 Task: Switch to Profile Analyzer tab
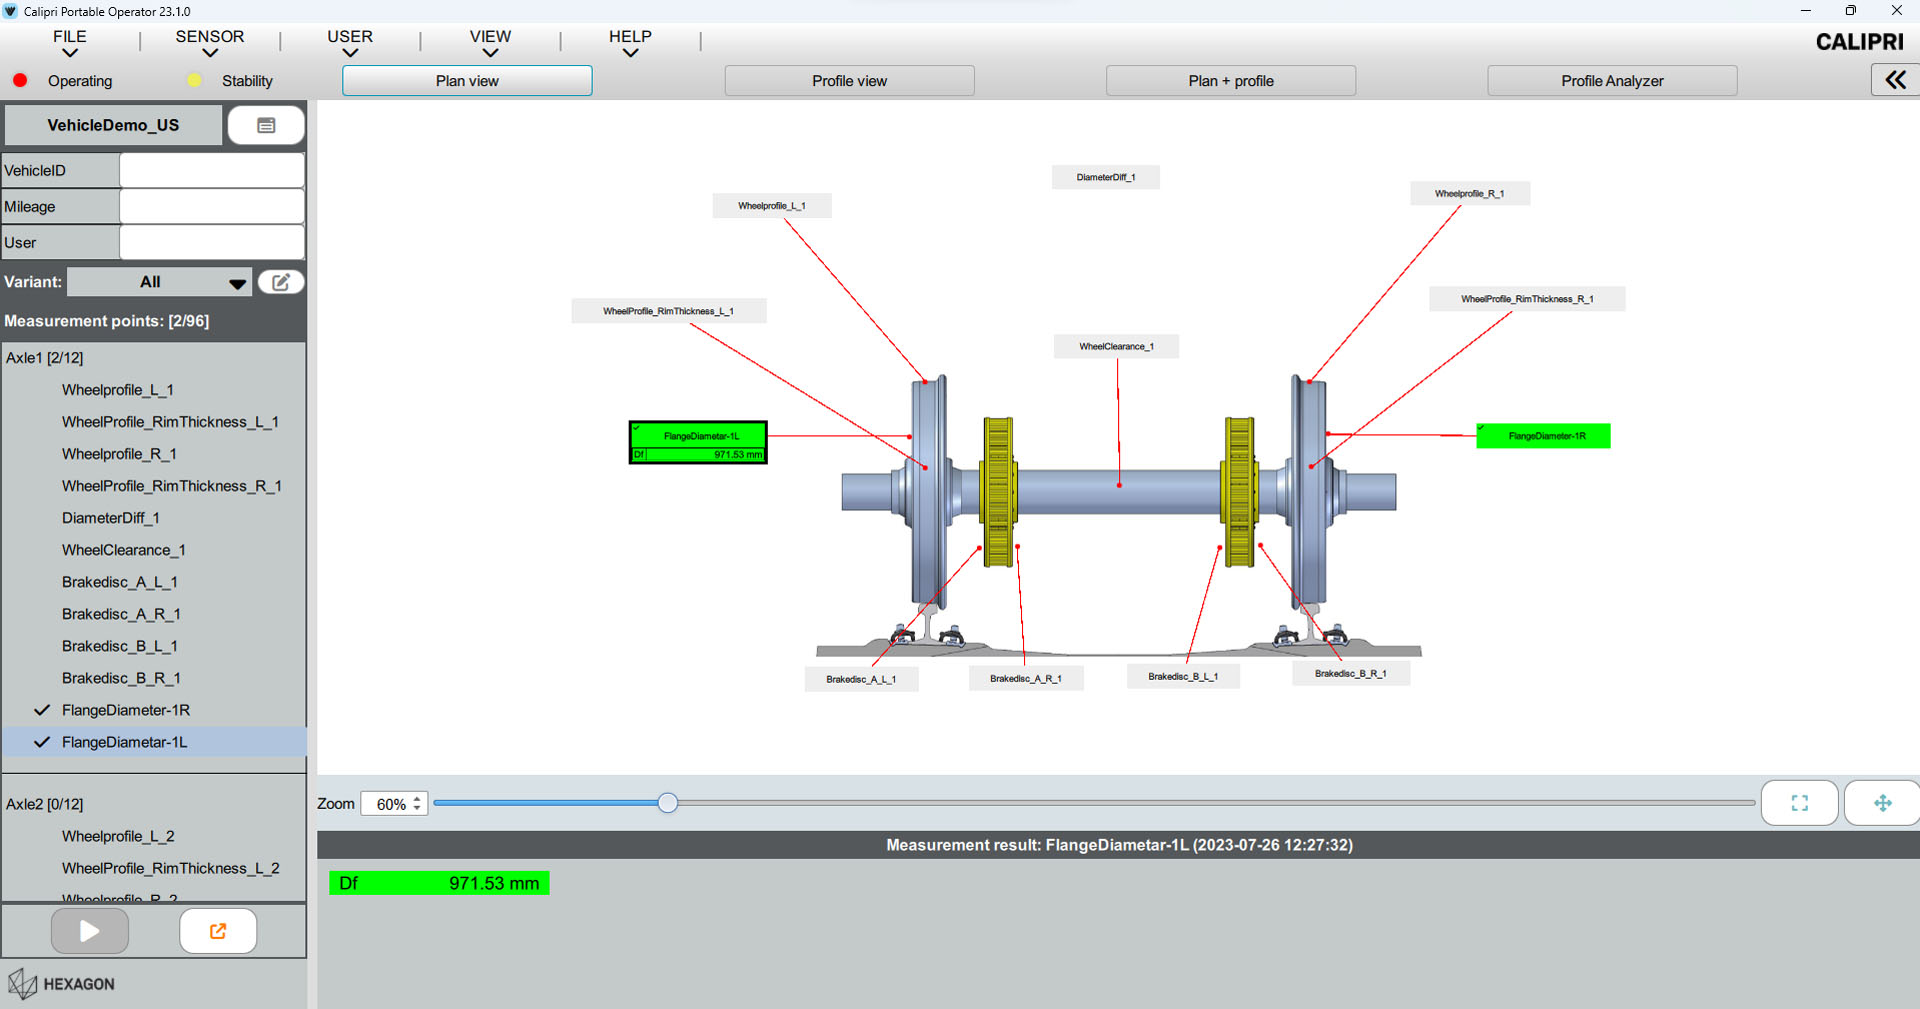click(1612, 81)
